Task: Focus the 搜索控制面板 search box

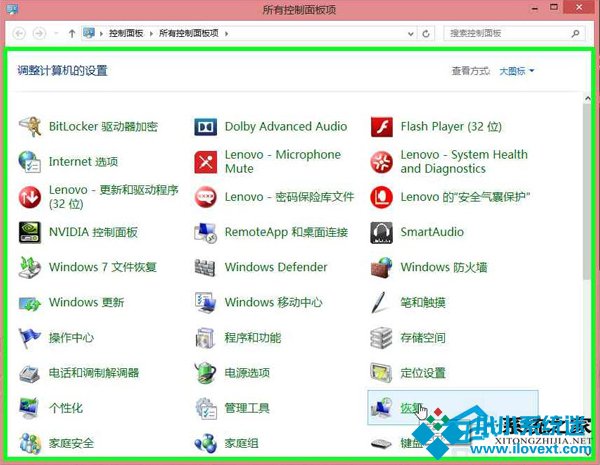Action: click(515, 34)
